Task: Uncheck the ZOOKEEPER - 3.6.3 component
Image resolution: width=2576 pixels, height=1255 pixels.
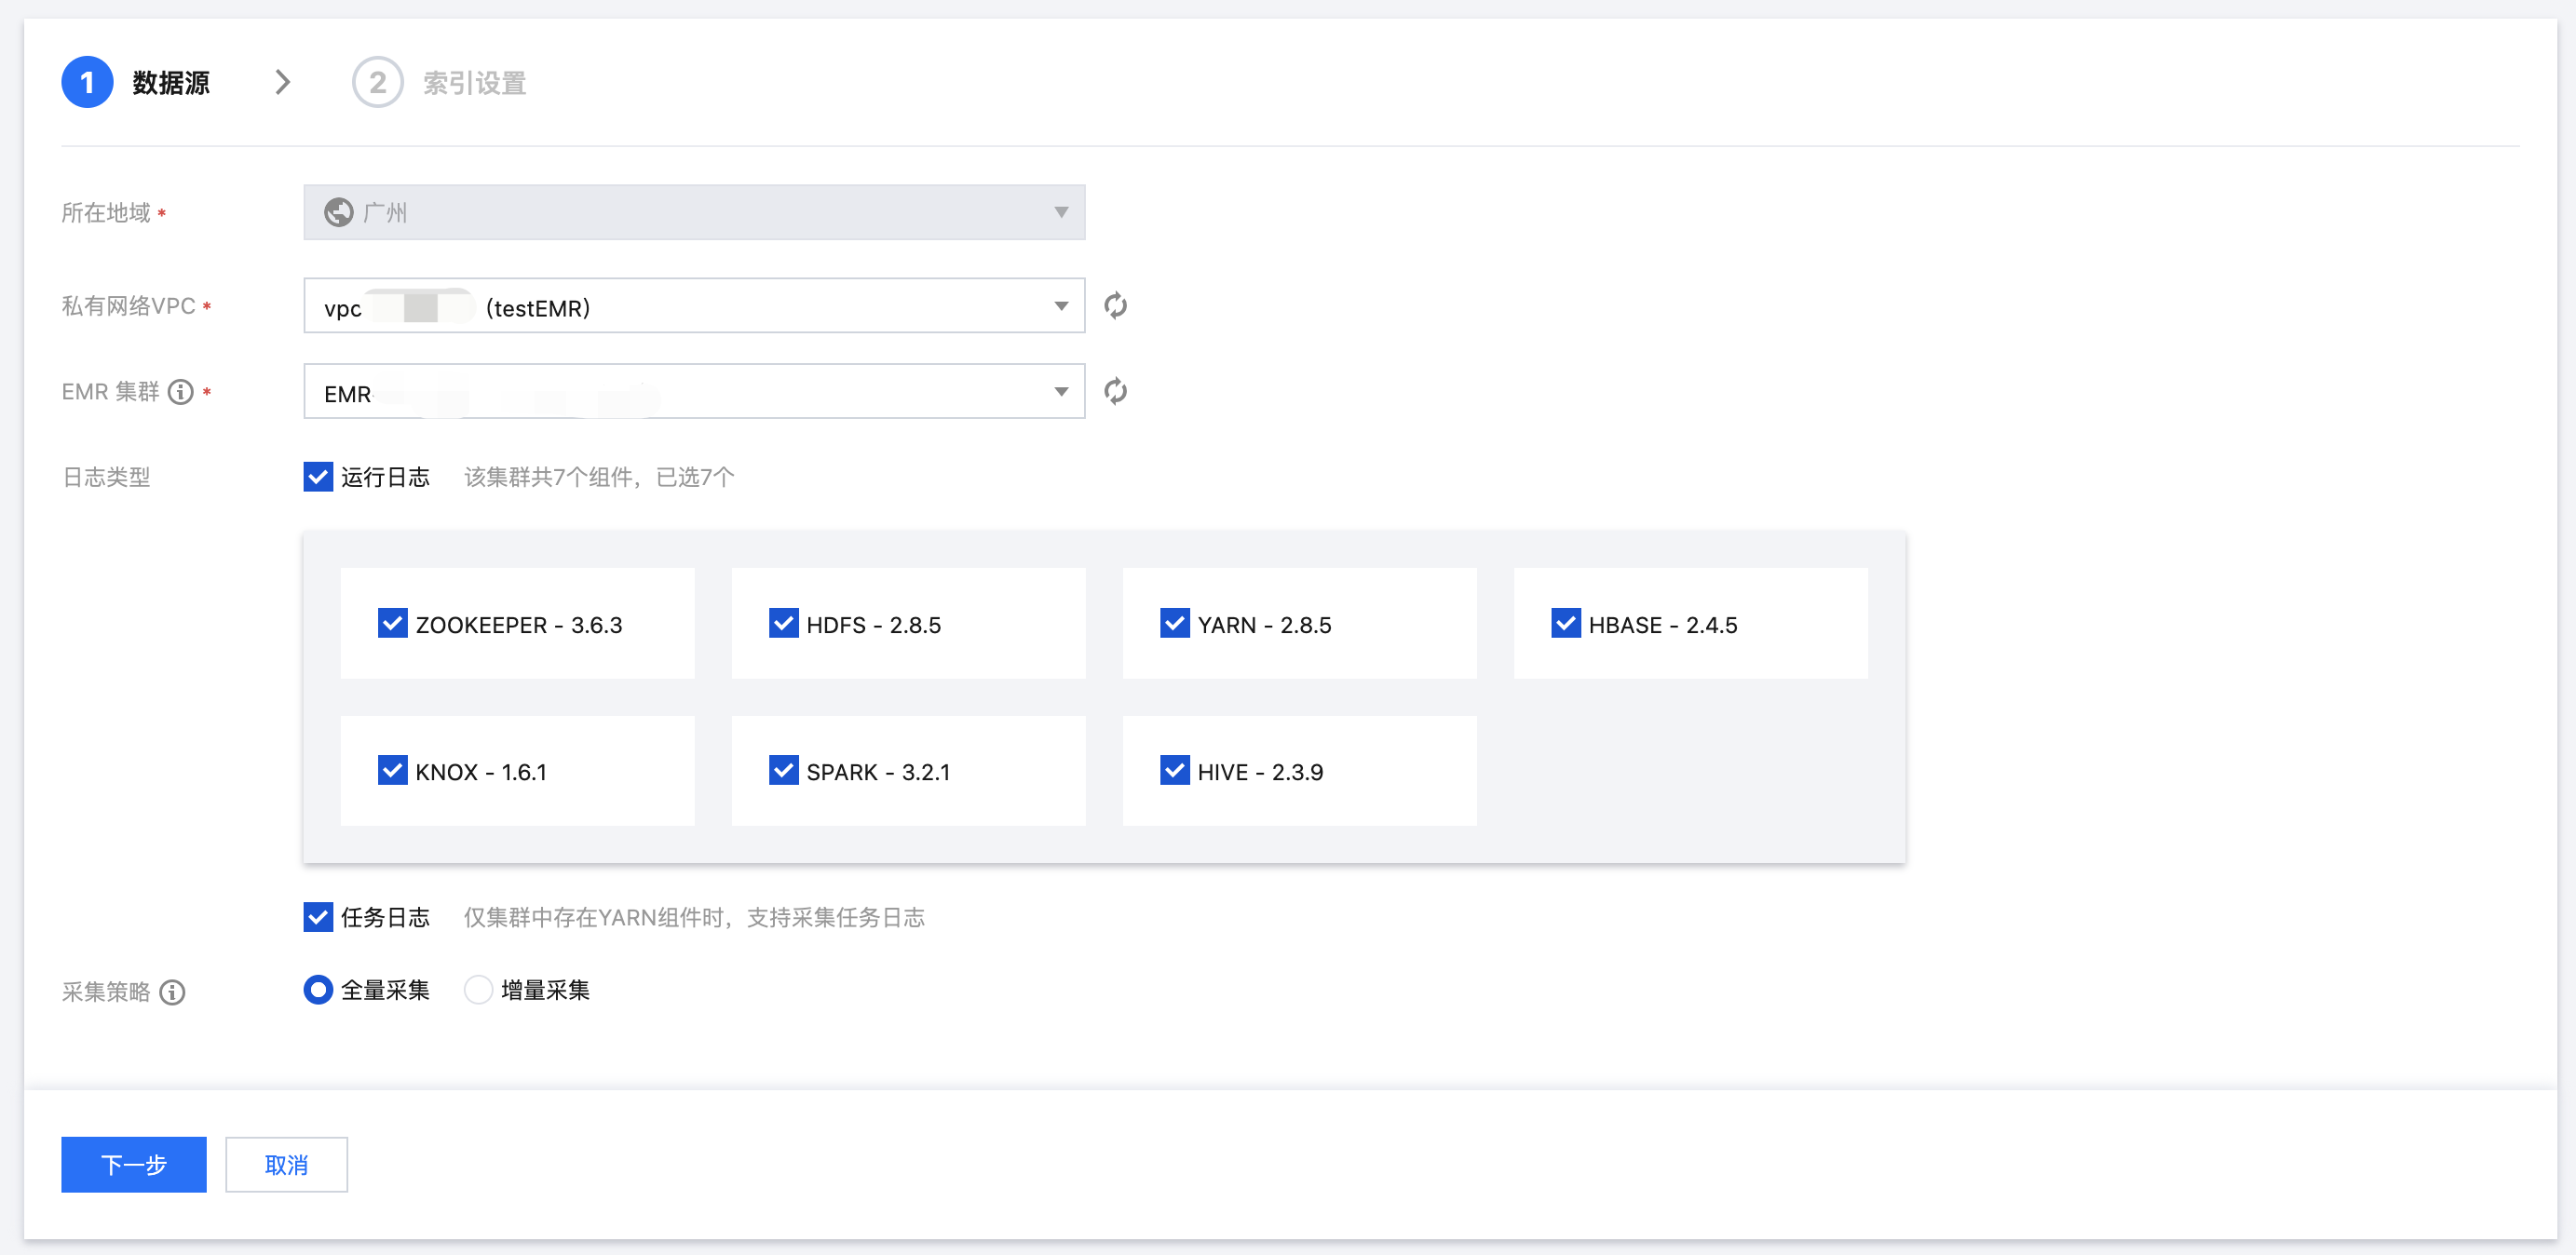Action: click(x=392, y=624)
